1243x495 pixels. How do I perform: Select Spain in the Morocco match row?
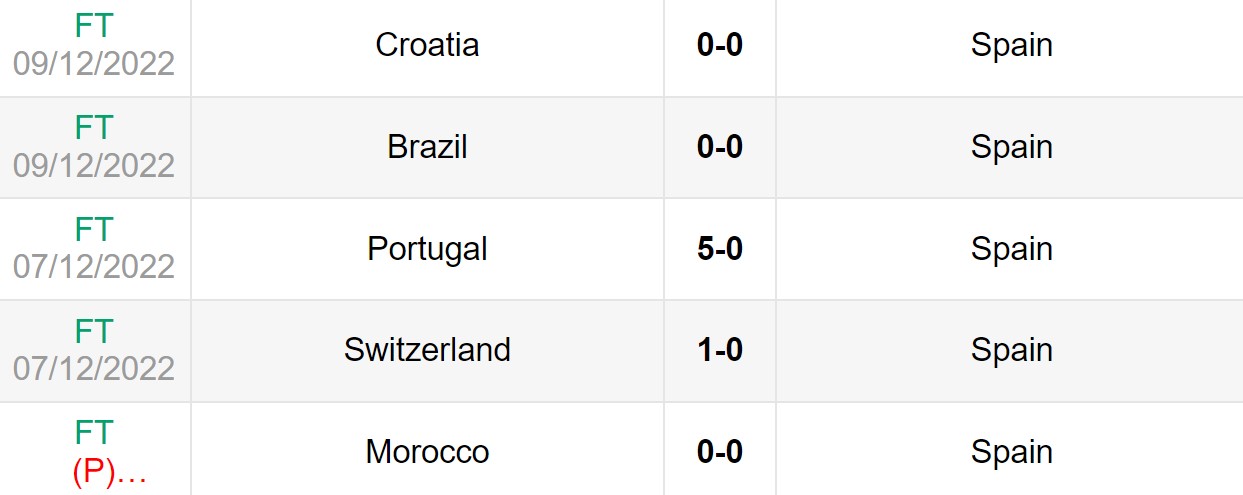1011,452
